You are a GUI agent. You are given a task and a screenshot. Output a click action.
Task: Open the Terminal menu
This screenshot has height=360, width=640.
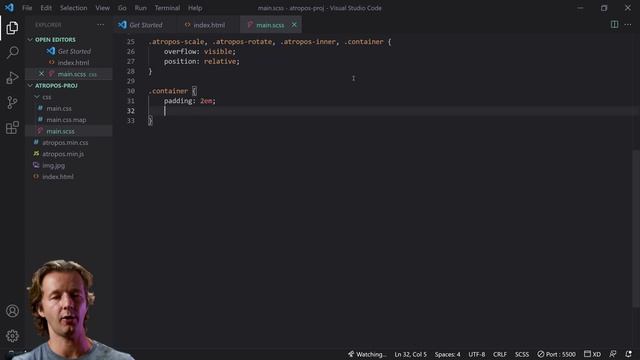[x=167, y=8]
